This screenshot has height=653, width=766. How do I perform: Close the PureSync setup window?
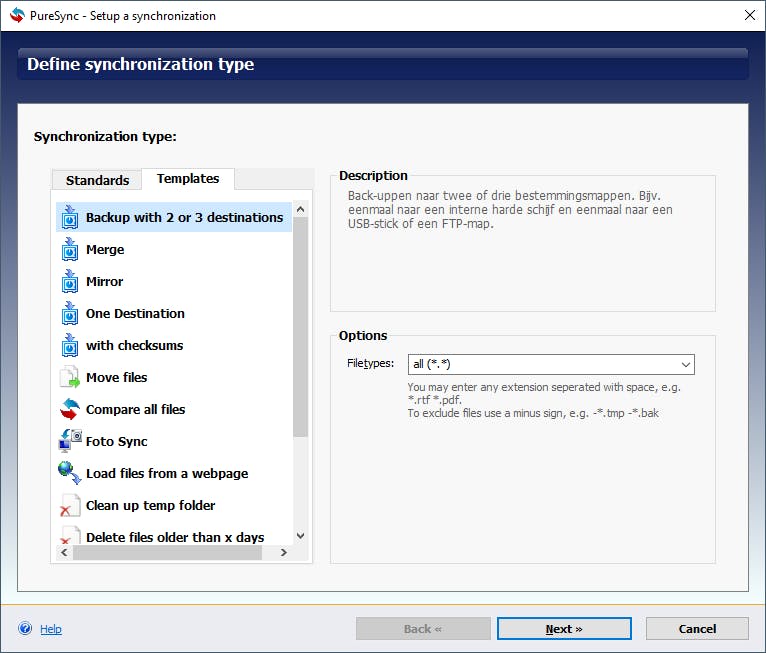tap(750, 15)
